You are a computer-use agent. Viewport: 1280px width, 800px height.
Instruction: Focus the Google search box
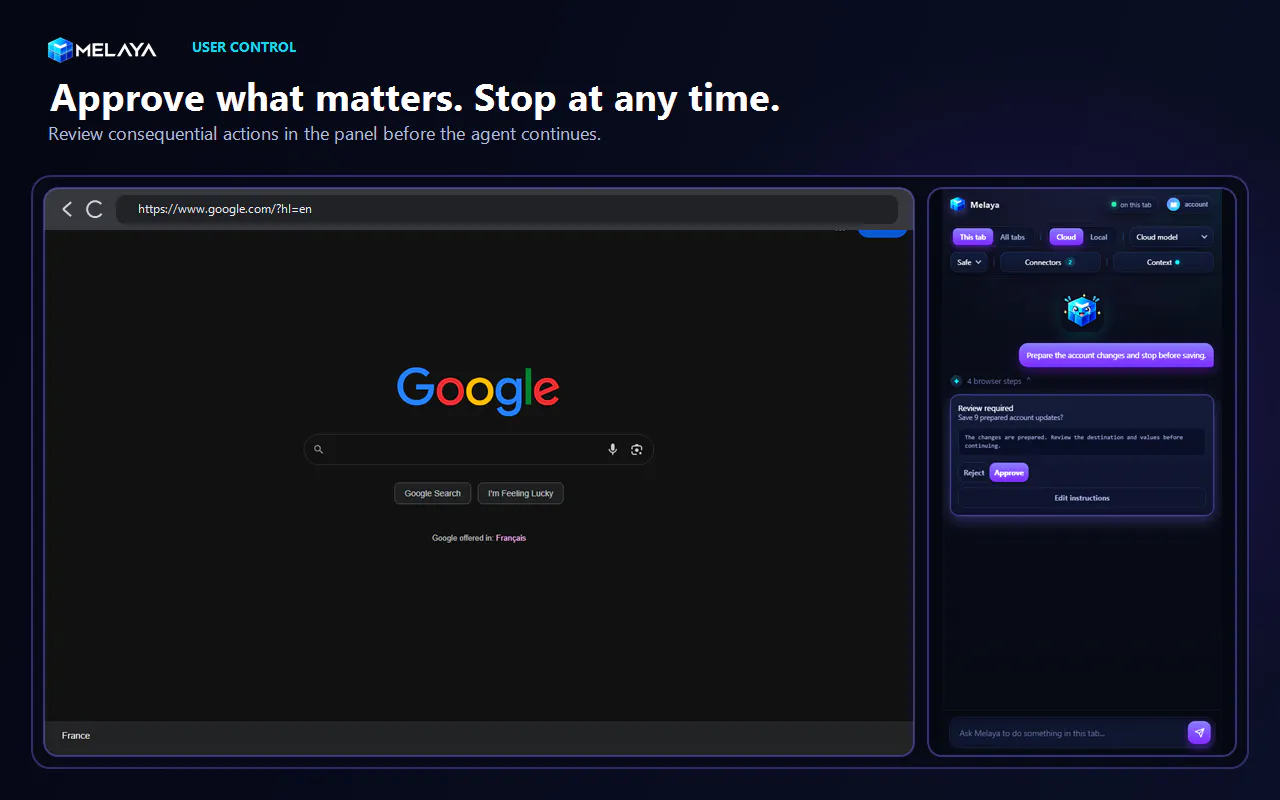tap(478, 449)
